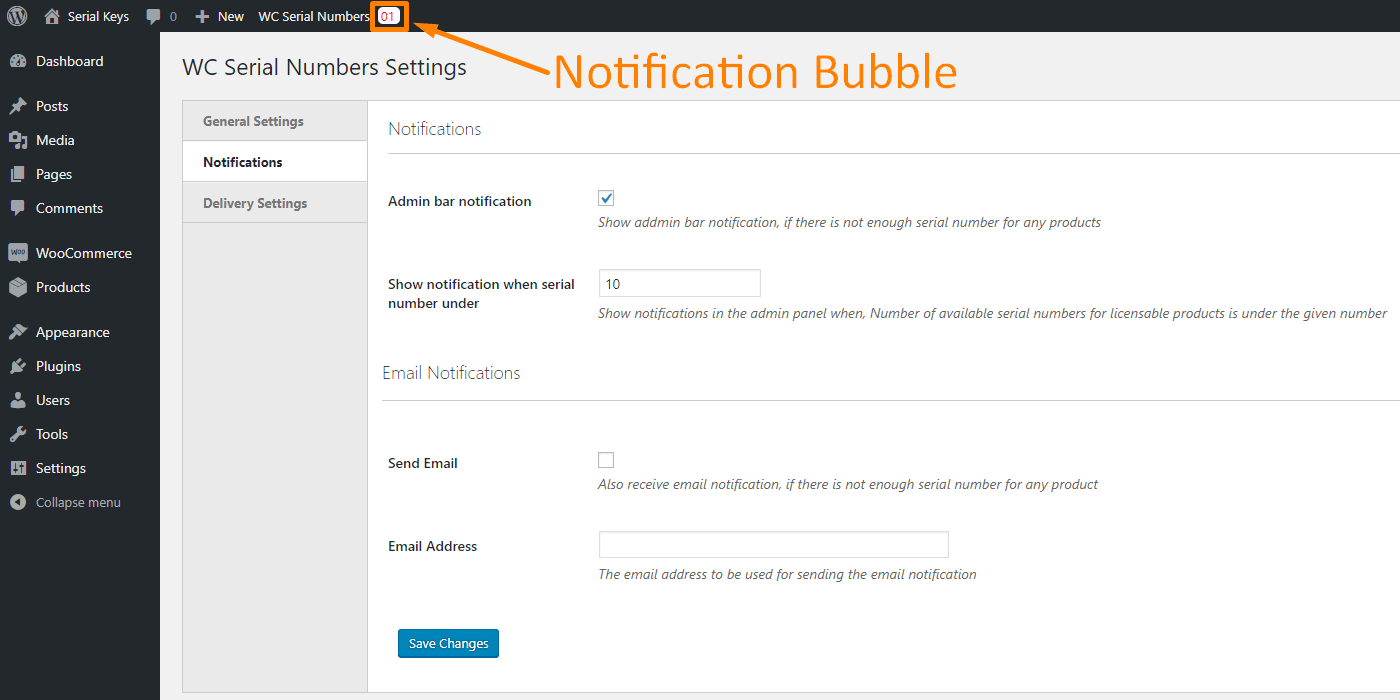Click the Dashboard gauge icon
The image size is (1400, 700).
(x=18, y=61)
